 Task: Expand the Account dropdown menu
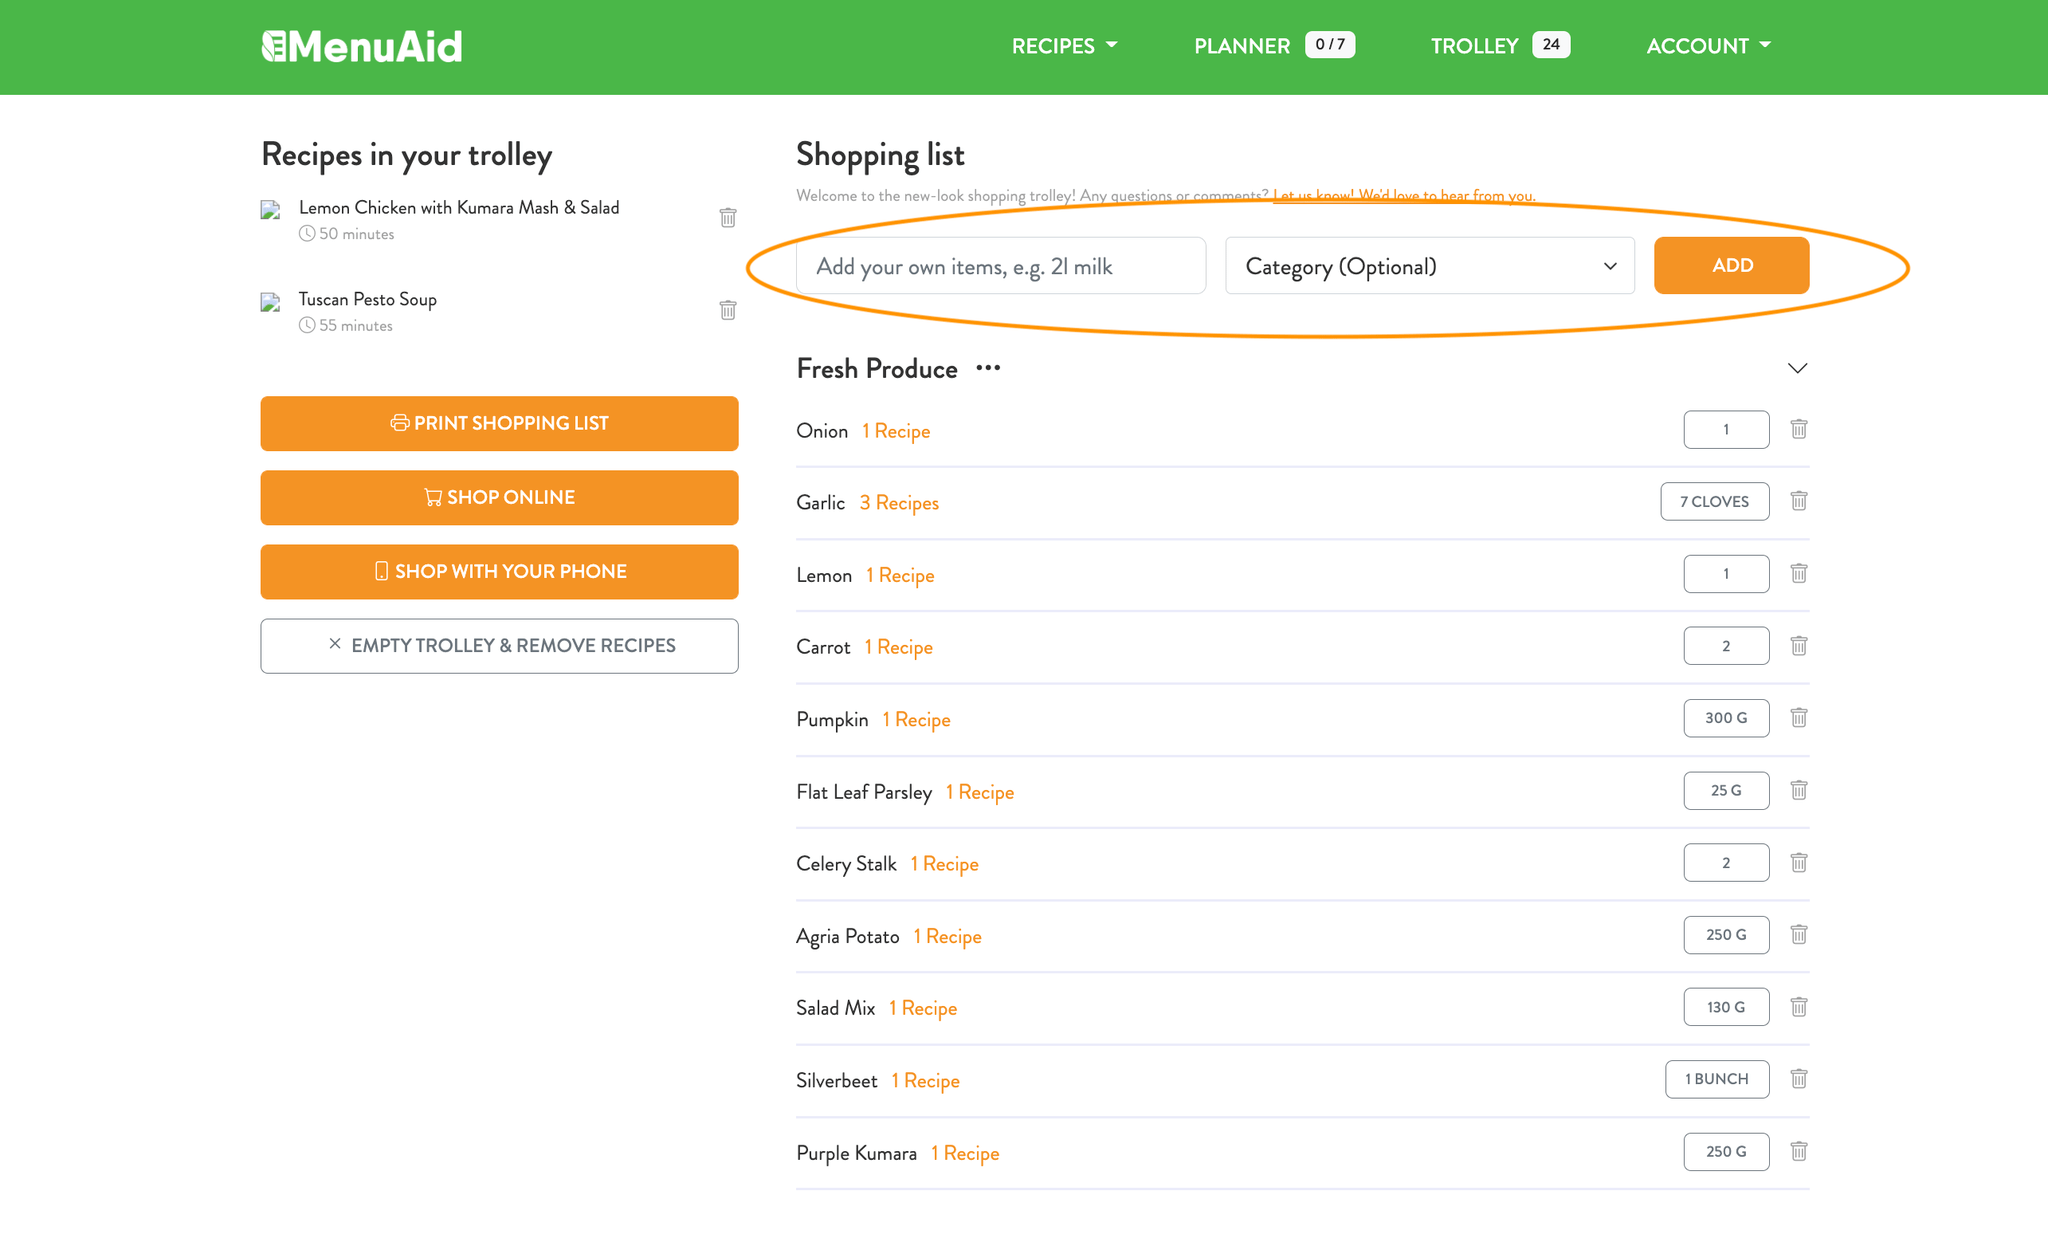[x=1708, y=46]
